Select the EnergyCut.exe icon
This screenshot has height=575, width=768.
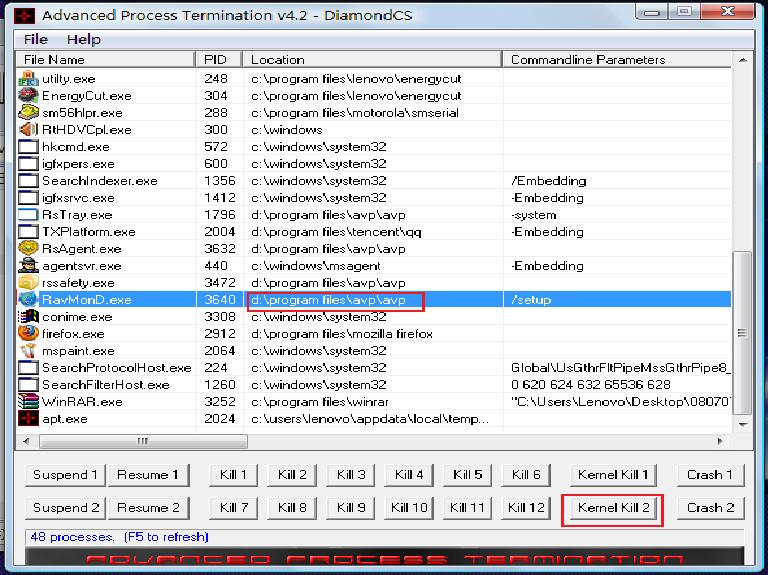click(28, 96)
